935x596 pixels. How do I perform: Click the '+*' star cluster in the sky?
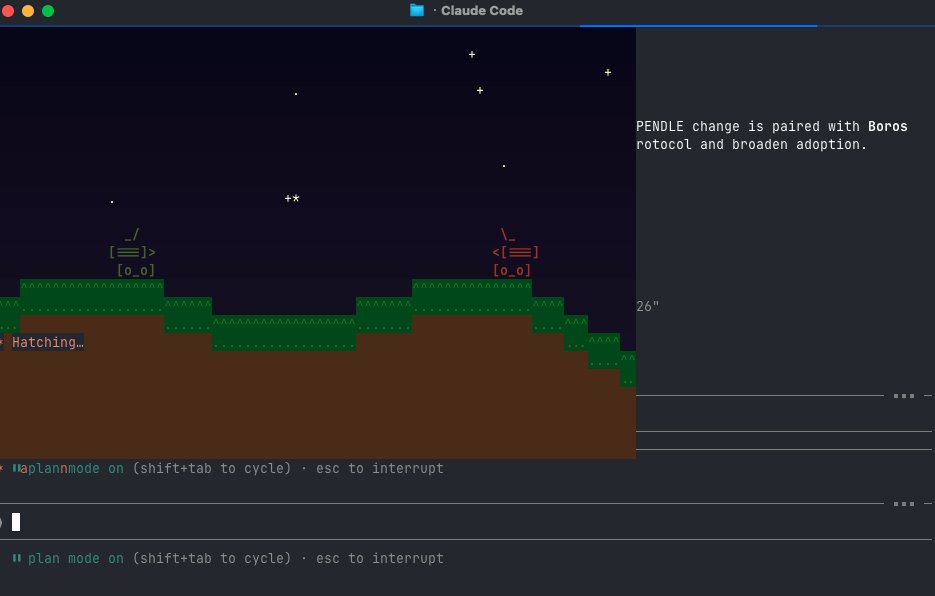(x=292, y=199)
